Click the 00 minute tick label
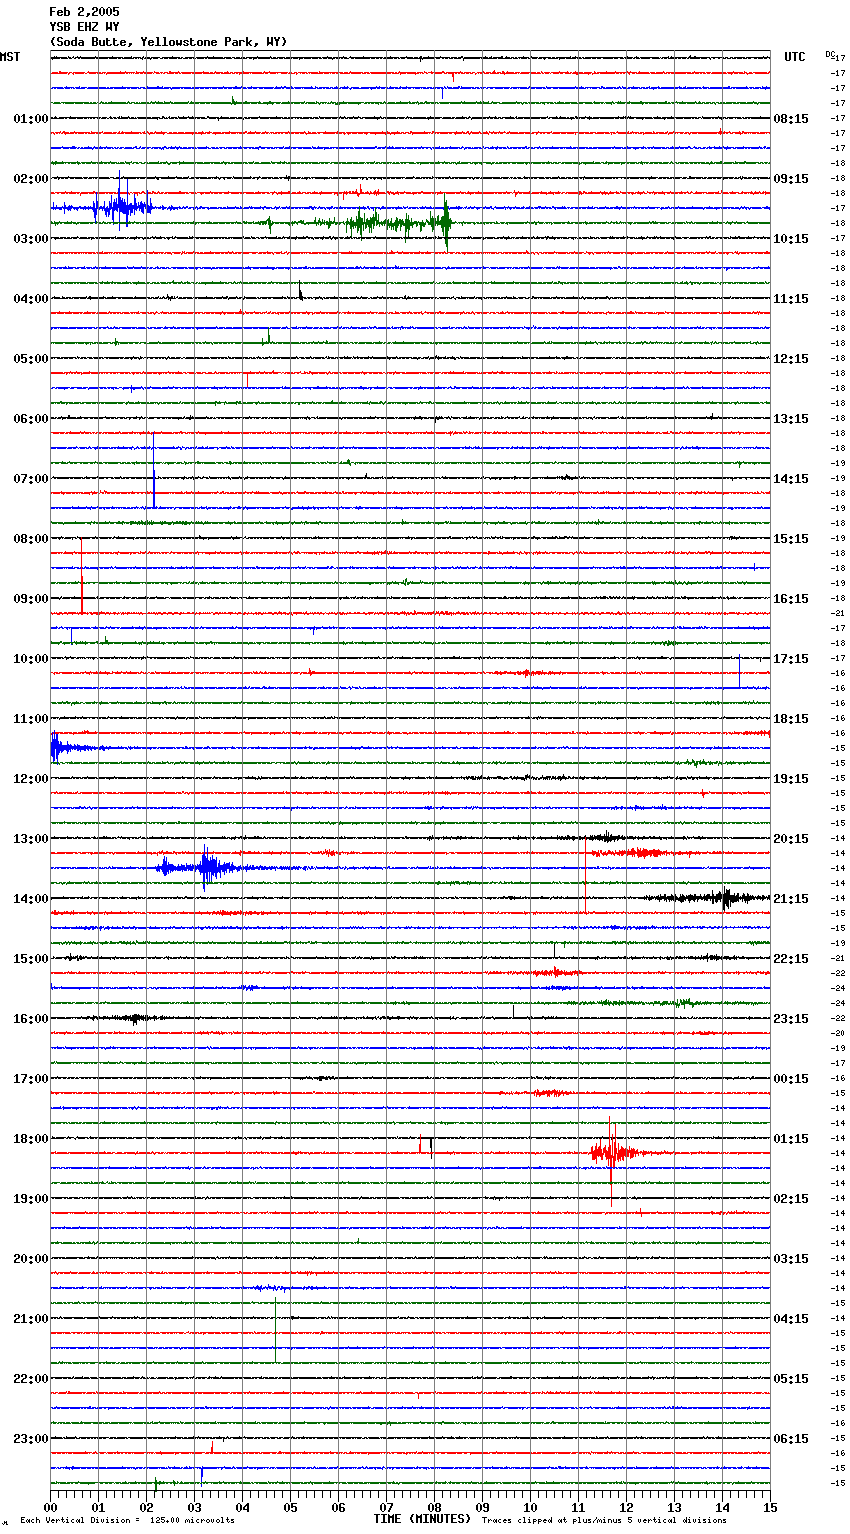Image resolution: width=850 pixels, height=1534 pixels. pyautogui.click(x=51, y=1506)
